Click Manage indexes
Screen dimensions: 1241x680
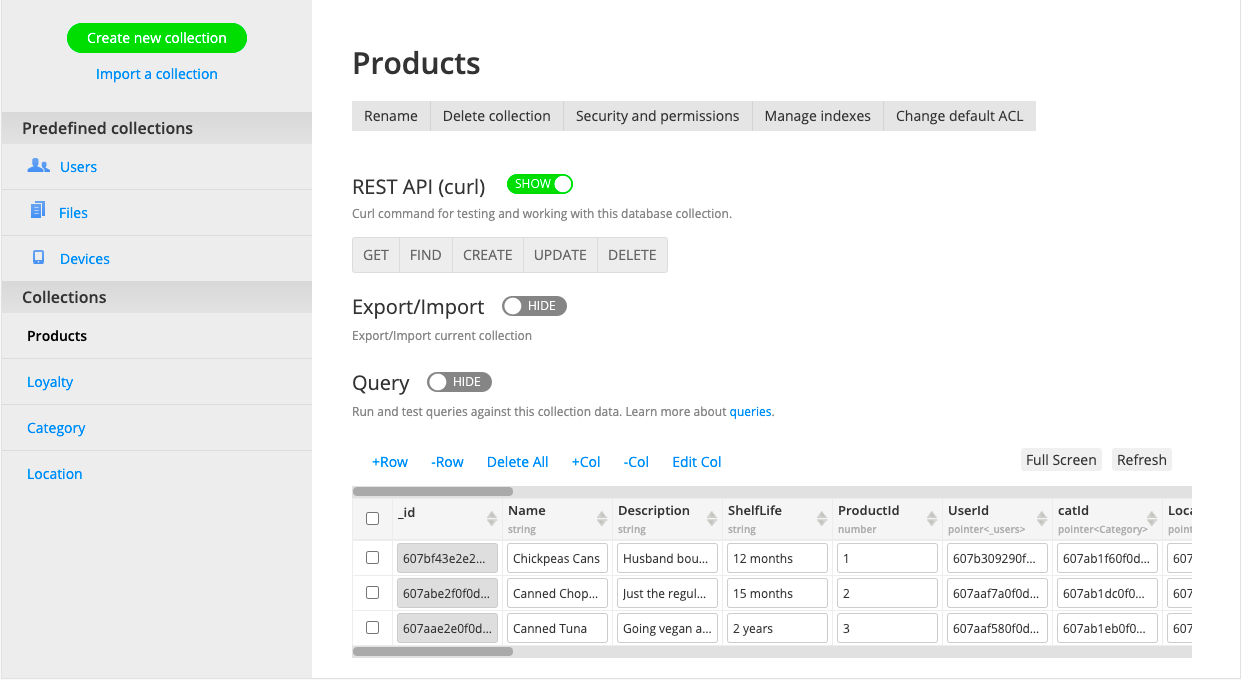[818, 116]
